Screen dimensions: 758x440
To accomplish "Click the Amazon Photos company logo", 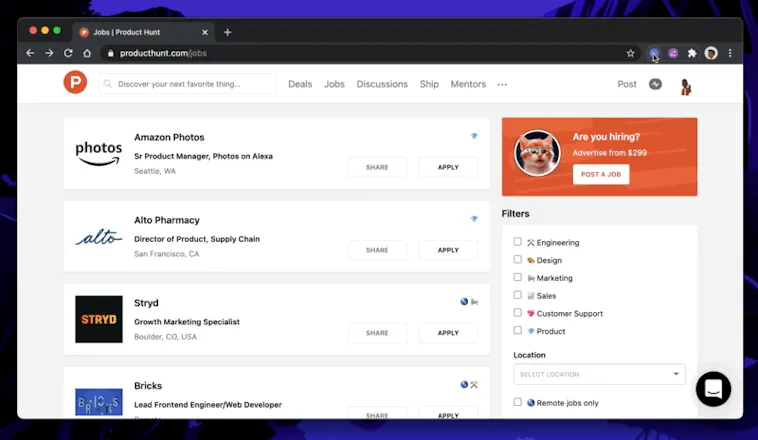I will pos(99,153).
